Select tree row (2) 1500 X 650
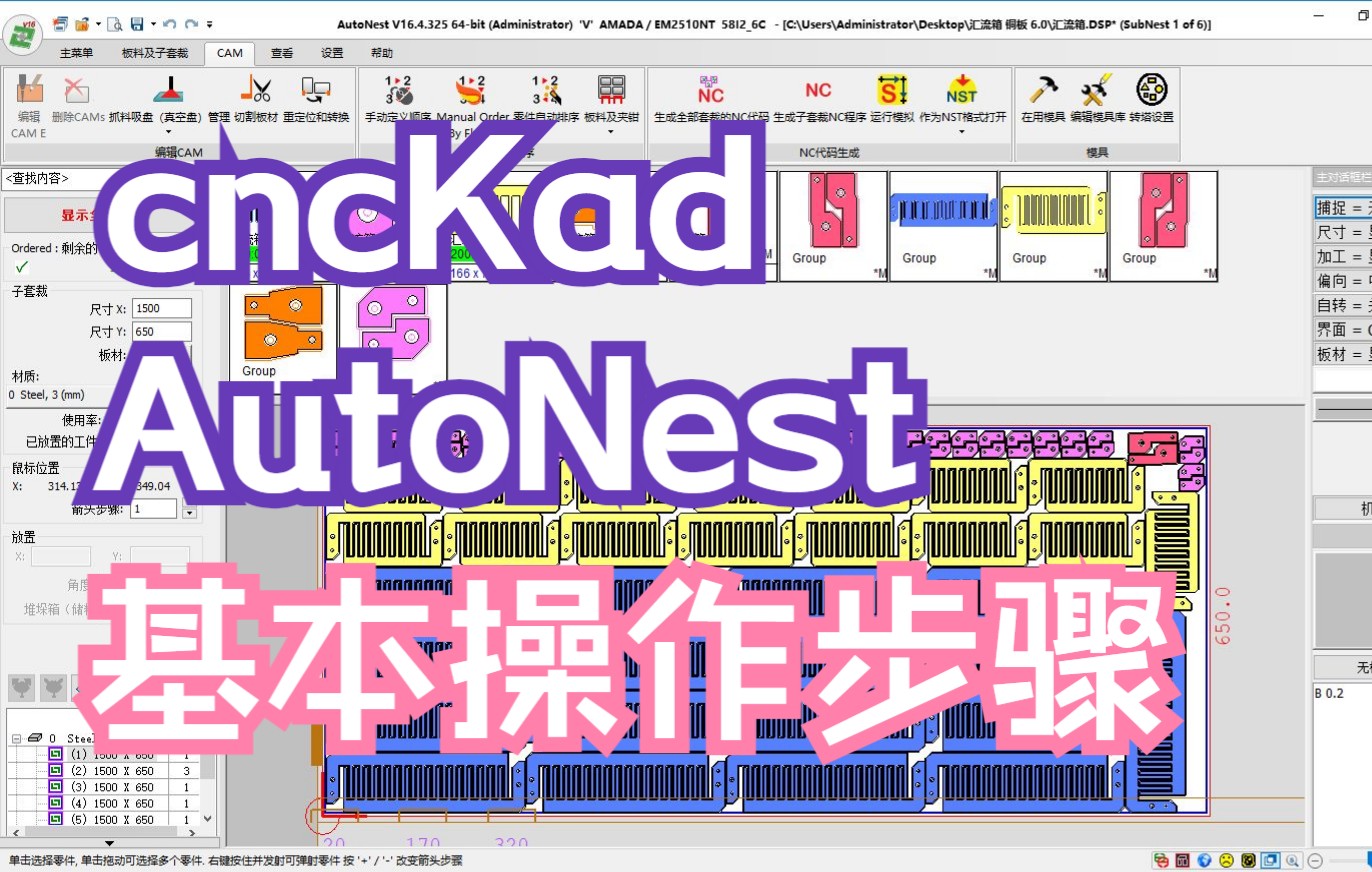This screenshot has width=1372, height=872. tap(111, 771)
